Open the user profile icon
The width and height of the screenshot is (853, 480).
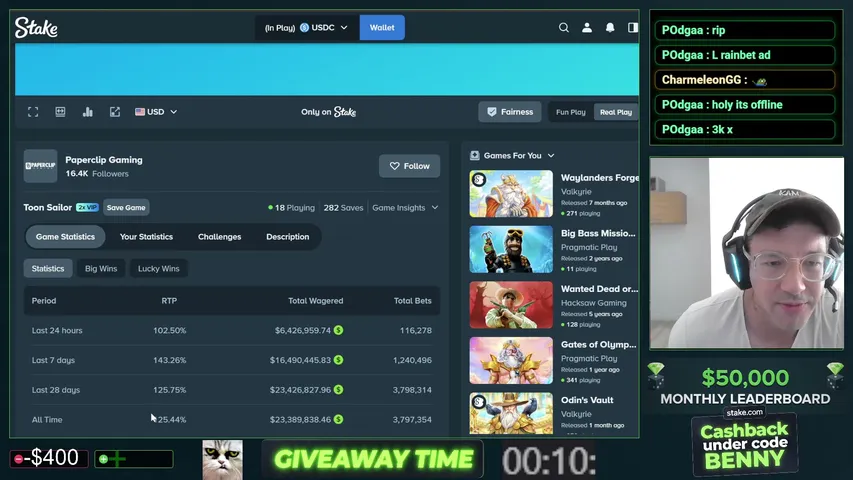pos(587,27)
